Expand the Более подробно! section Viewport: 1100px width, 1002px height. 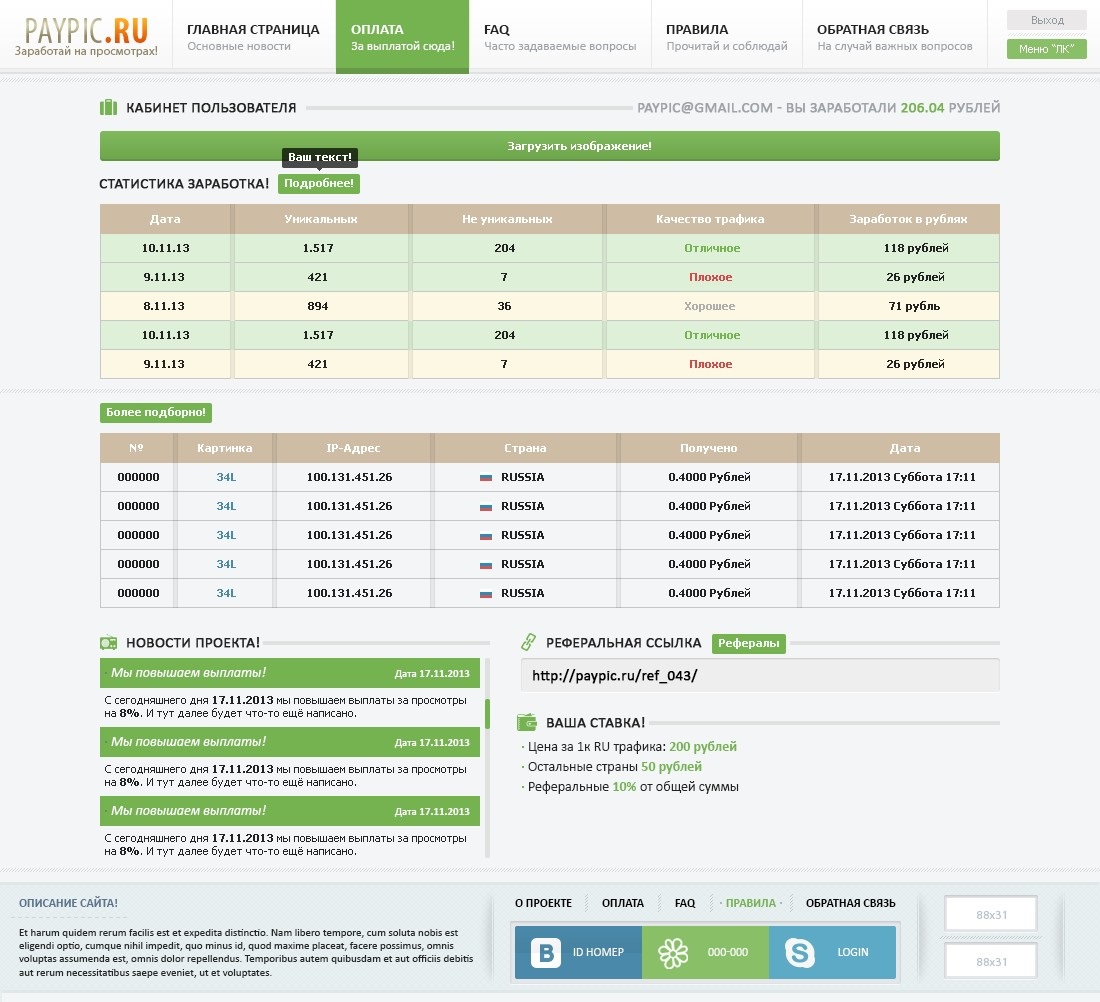click(x=156, y=413)
